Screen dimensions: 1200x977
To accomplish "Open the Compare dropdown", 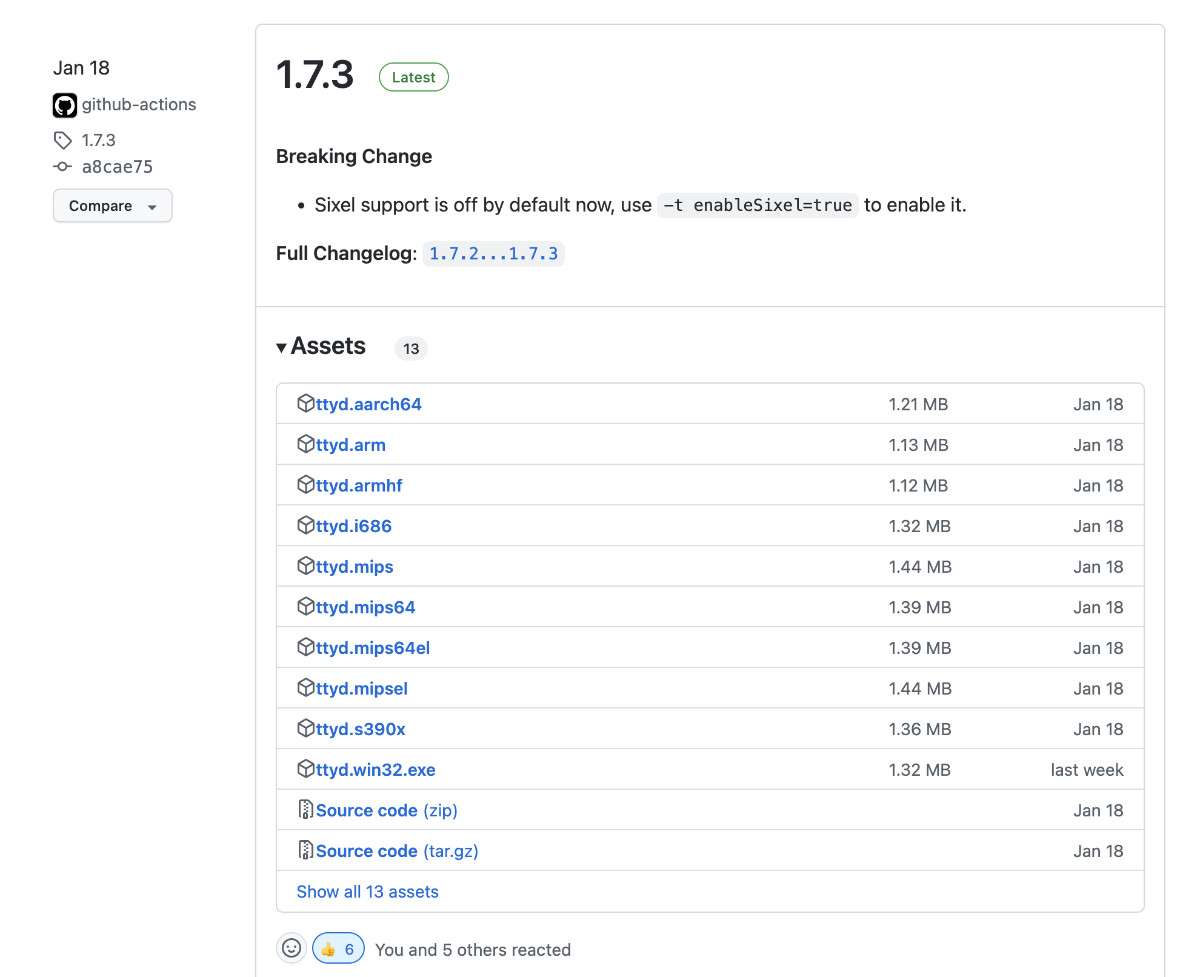I will (x=113, y=206).
